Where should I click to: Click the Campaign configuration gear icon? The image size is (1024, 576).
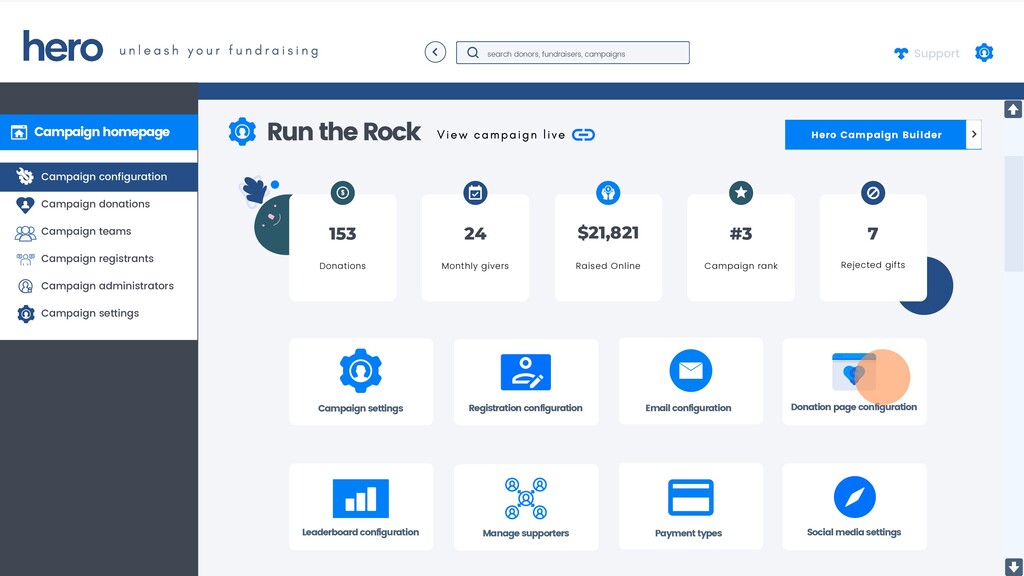[25, 176]
